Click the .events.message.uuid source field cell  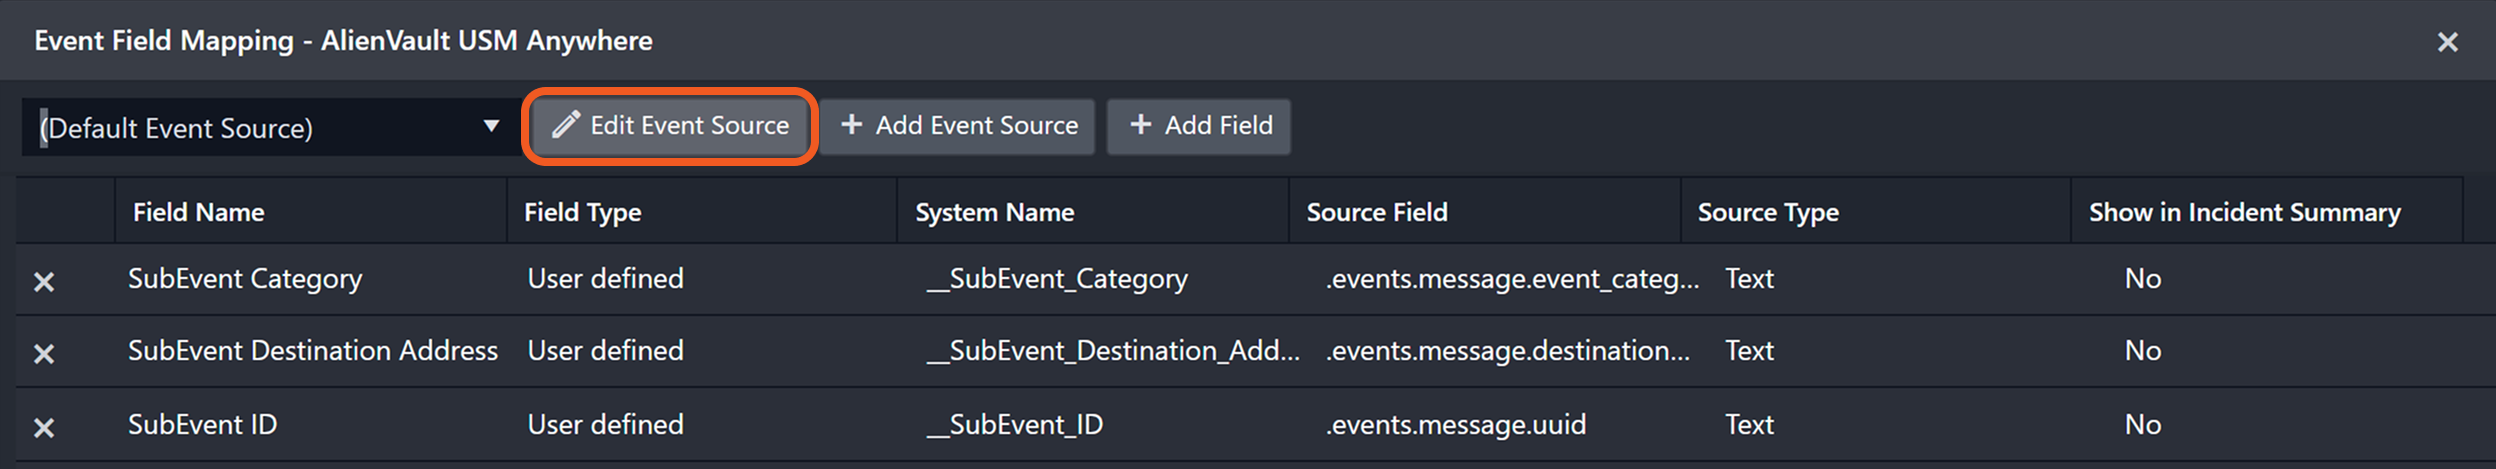click(x=1456, y=425)
